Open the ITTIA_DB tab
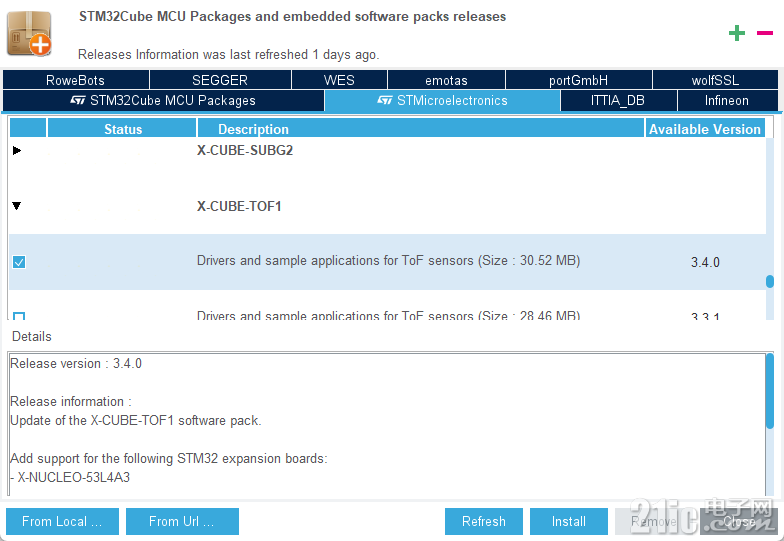 tap(618, 100)
